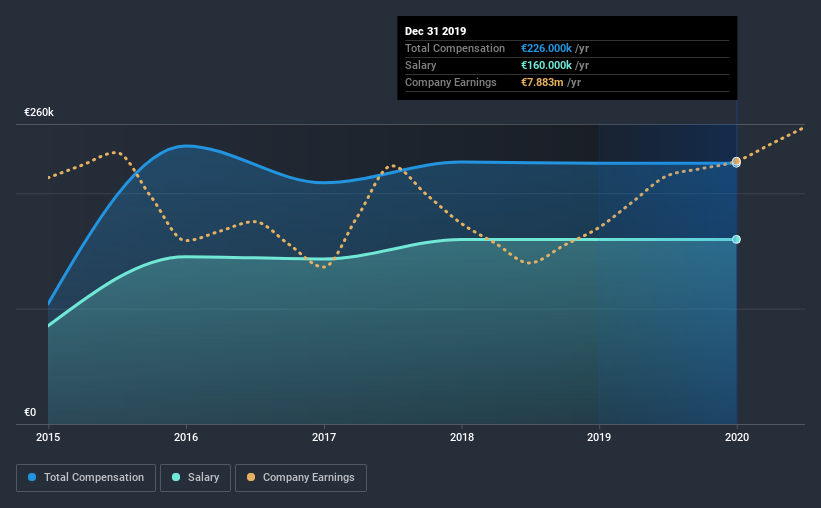This screenshot has width=821, height=508.
Task: Click the 2018 x-axis label
Action: tap(462, 437)
